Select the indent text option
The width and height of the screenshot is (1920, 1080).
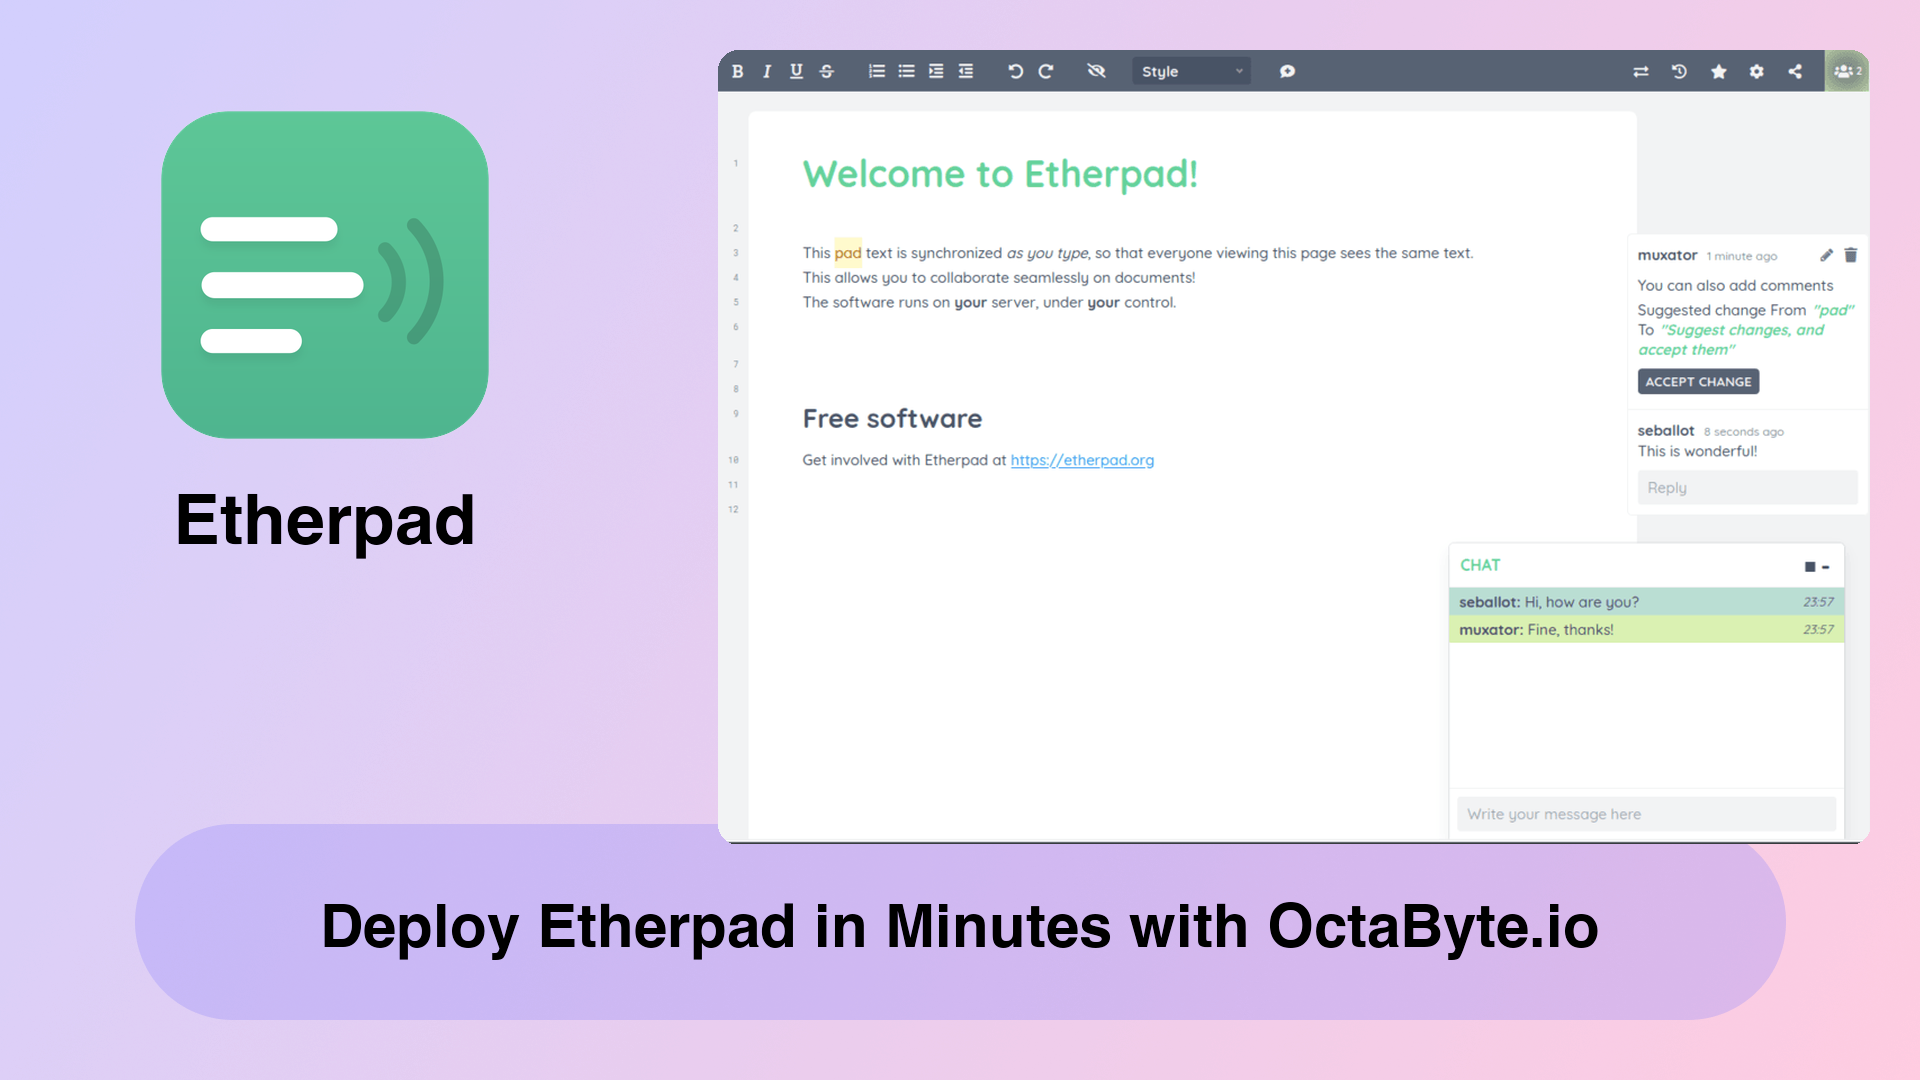point(938,71)
